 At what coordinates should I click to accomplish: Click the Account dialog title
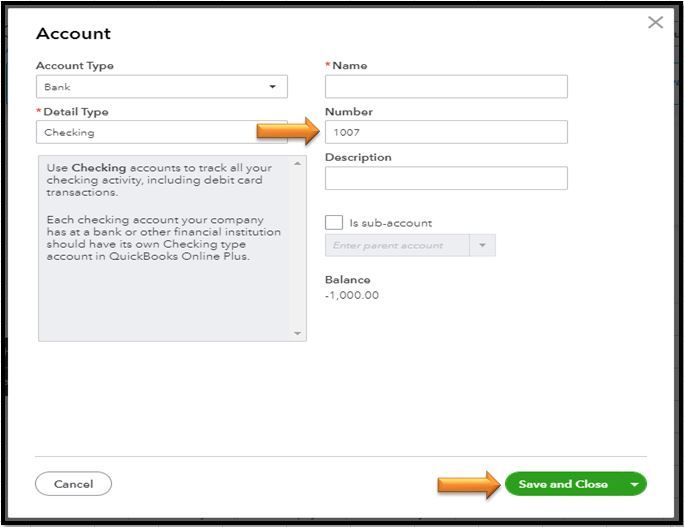73,33
